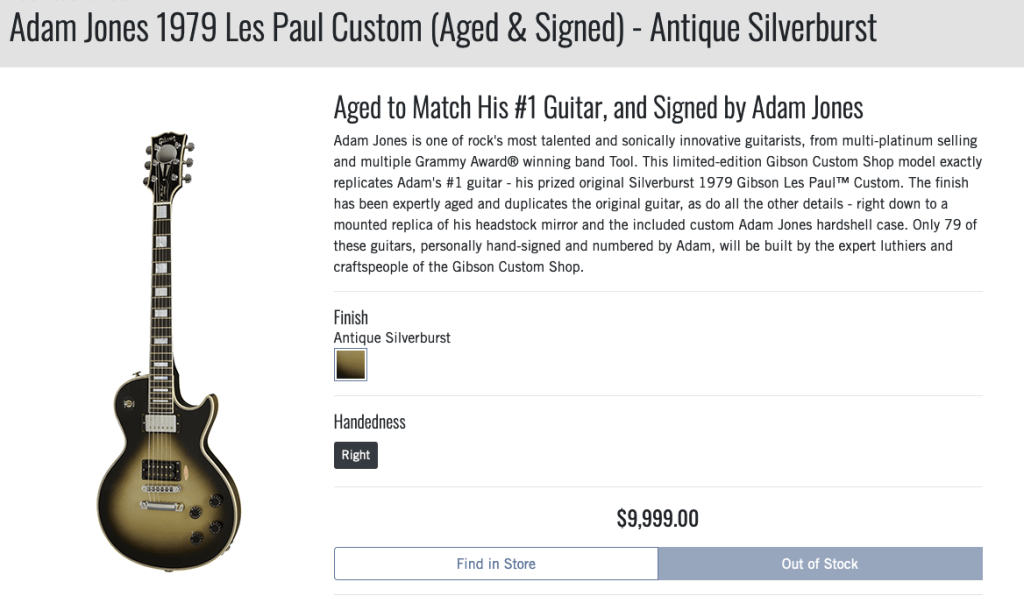Select the Antique Silverburst finish swatch
This screenshot has width=1024, height=596.
350,365
